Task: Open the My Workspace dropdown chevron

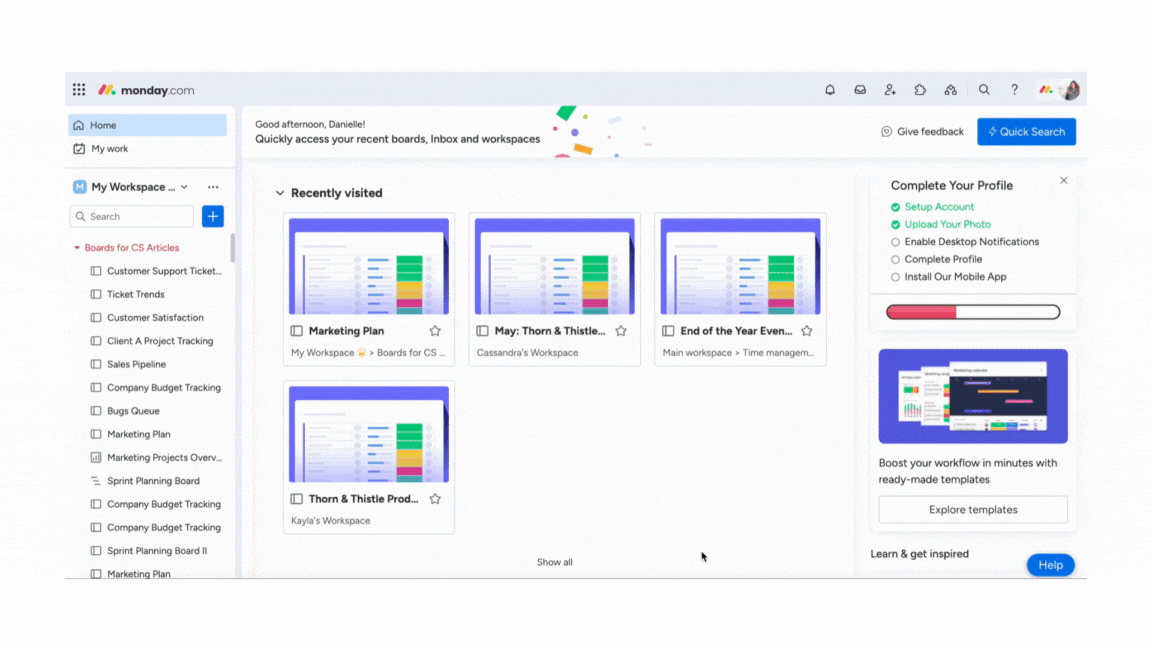Action: (x=184, y=187)
